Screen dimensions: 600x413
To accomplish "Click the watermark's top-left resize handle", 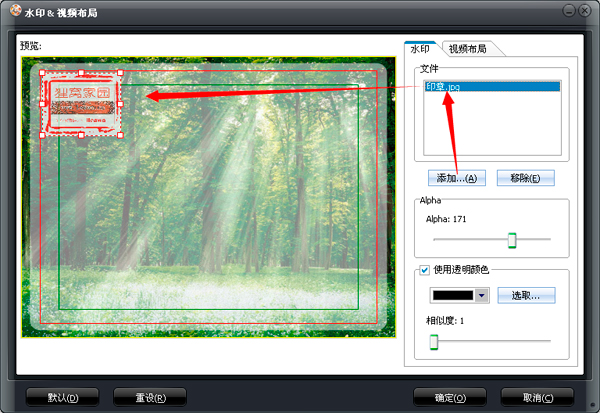I will [x=41, y=73].
